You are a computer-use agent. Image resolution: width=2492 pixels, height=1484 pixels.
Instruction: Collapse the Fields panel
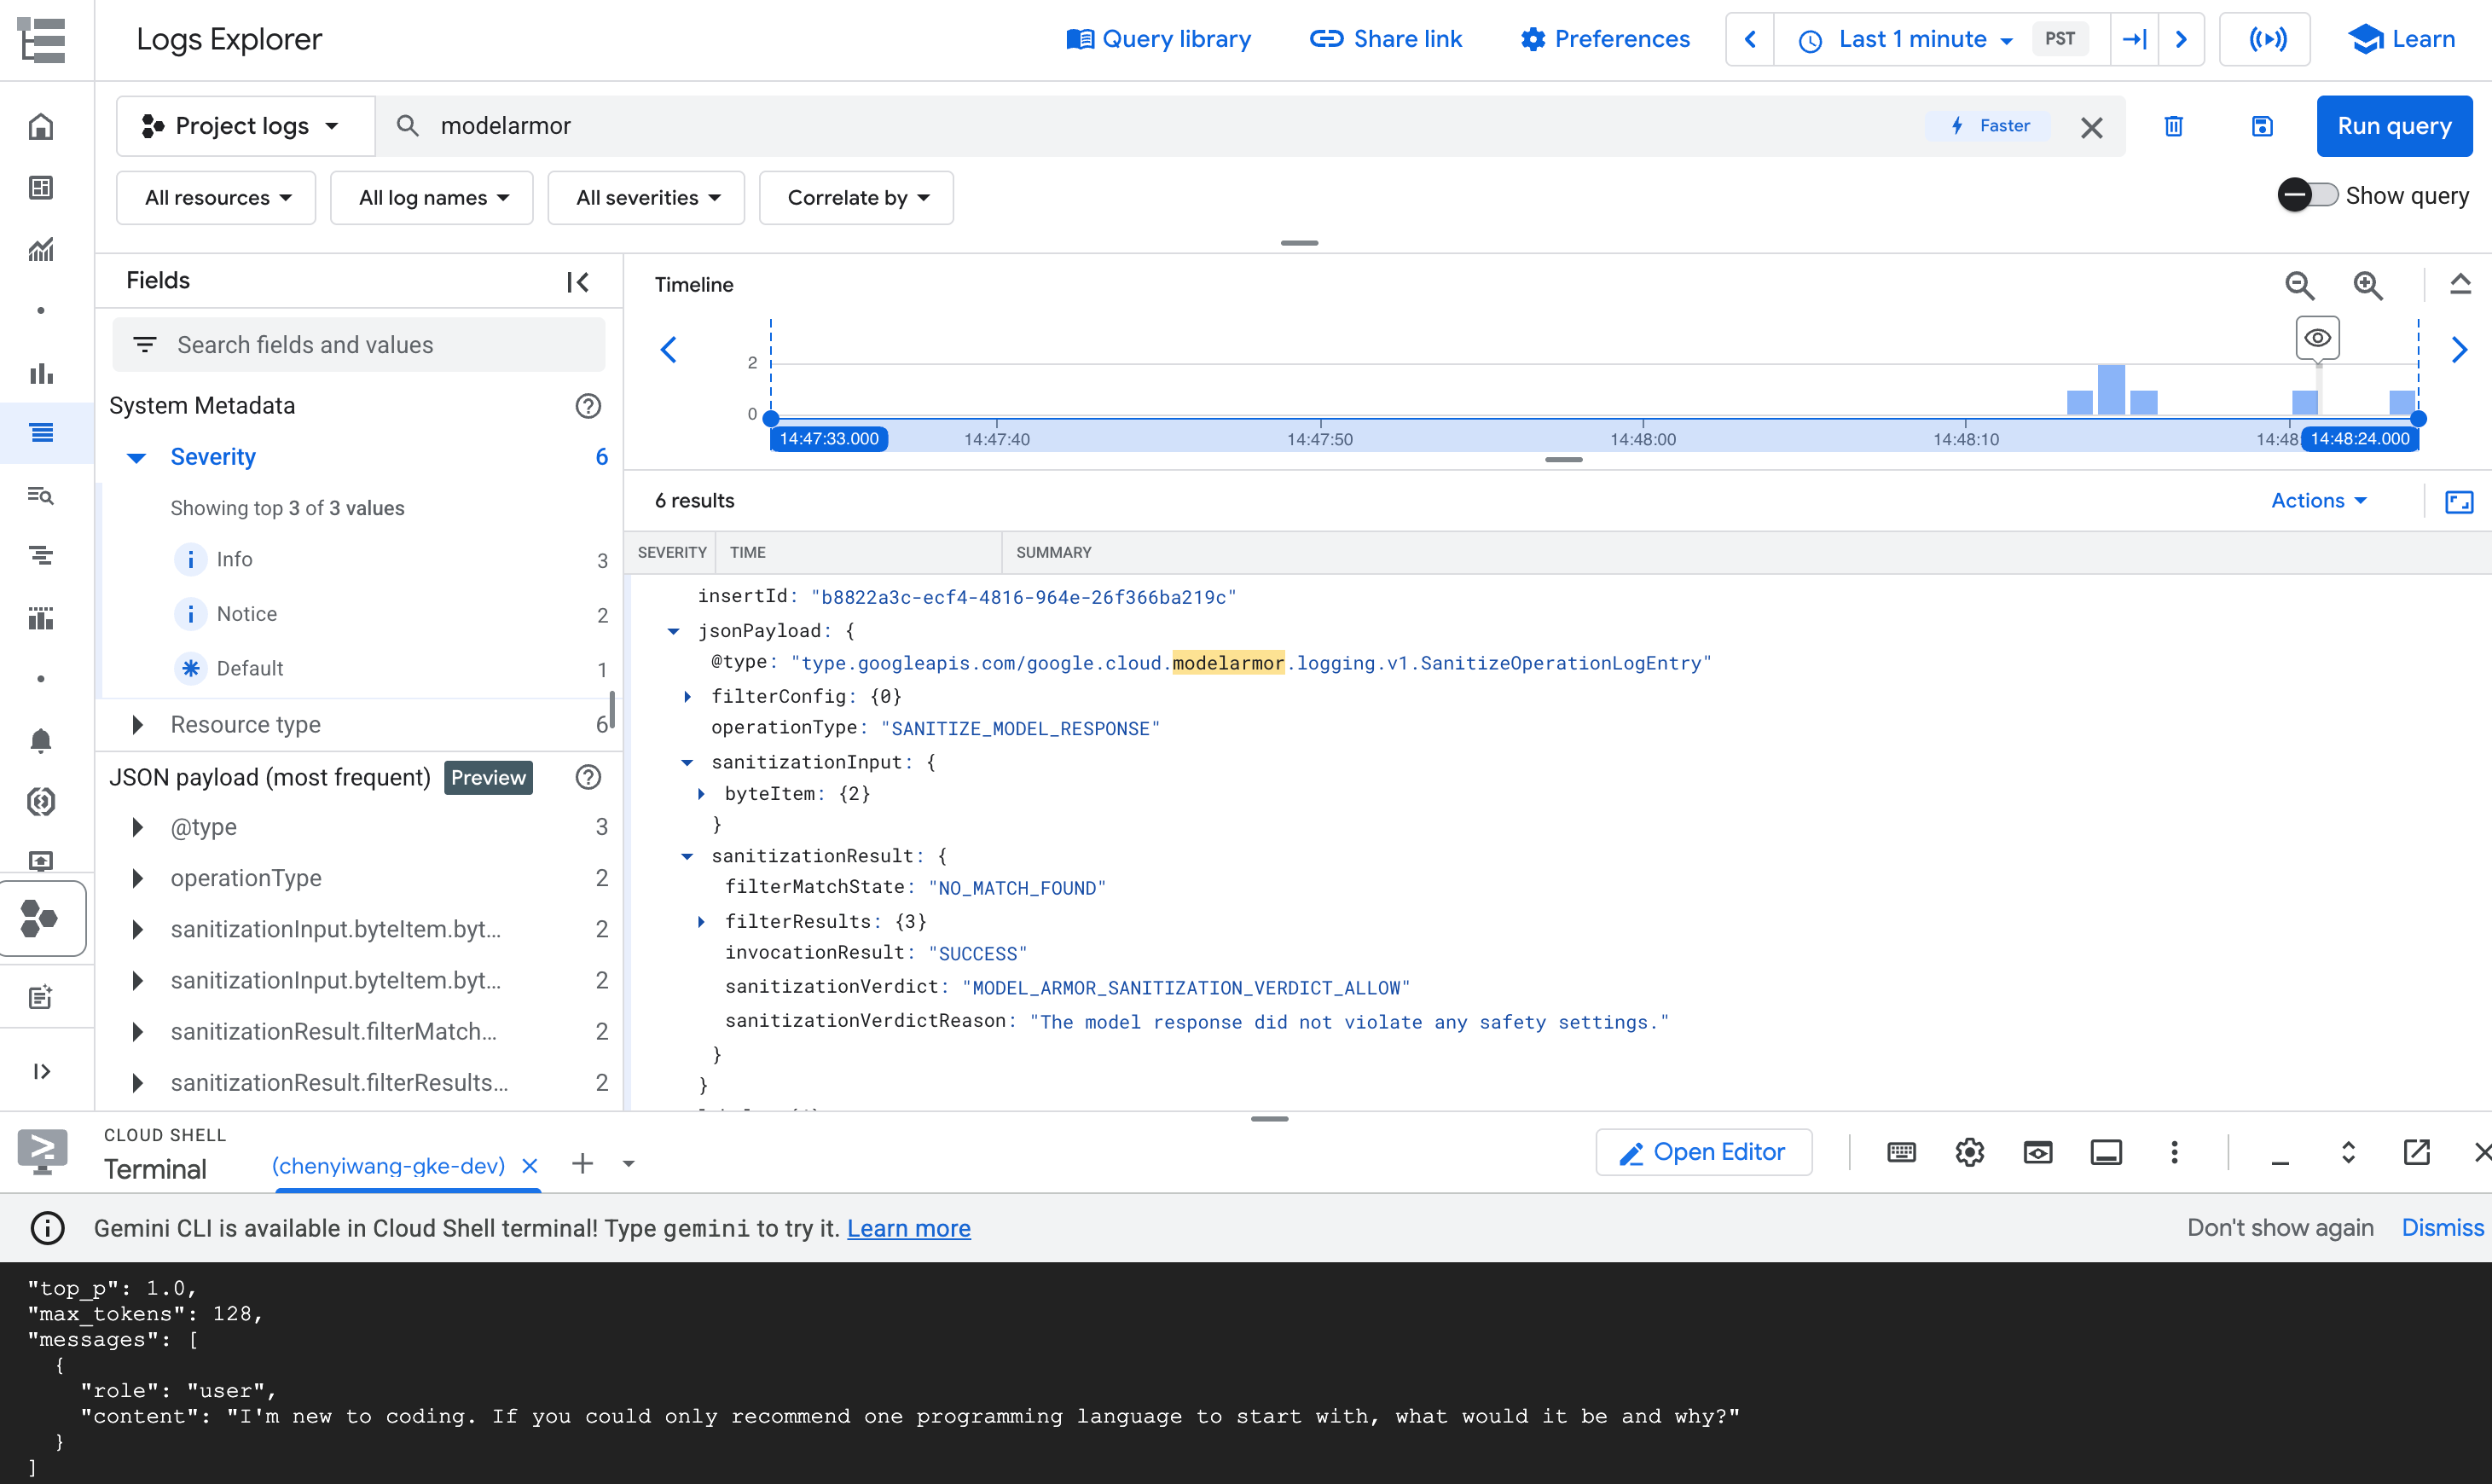578,281
